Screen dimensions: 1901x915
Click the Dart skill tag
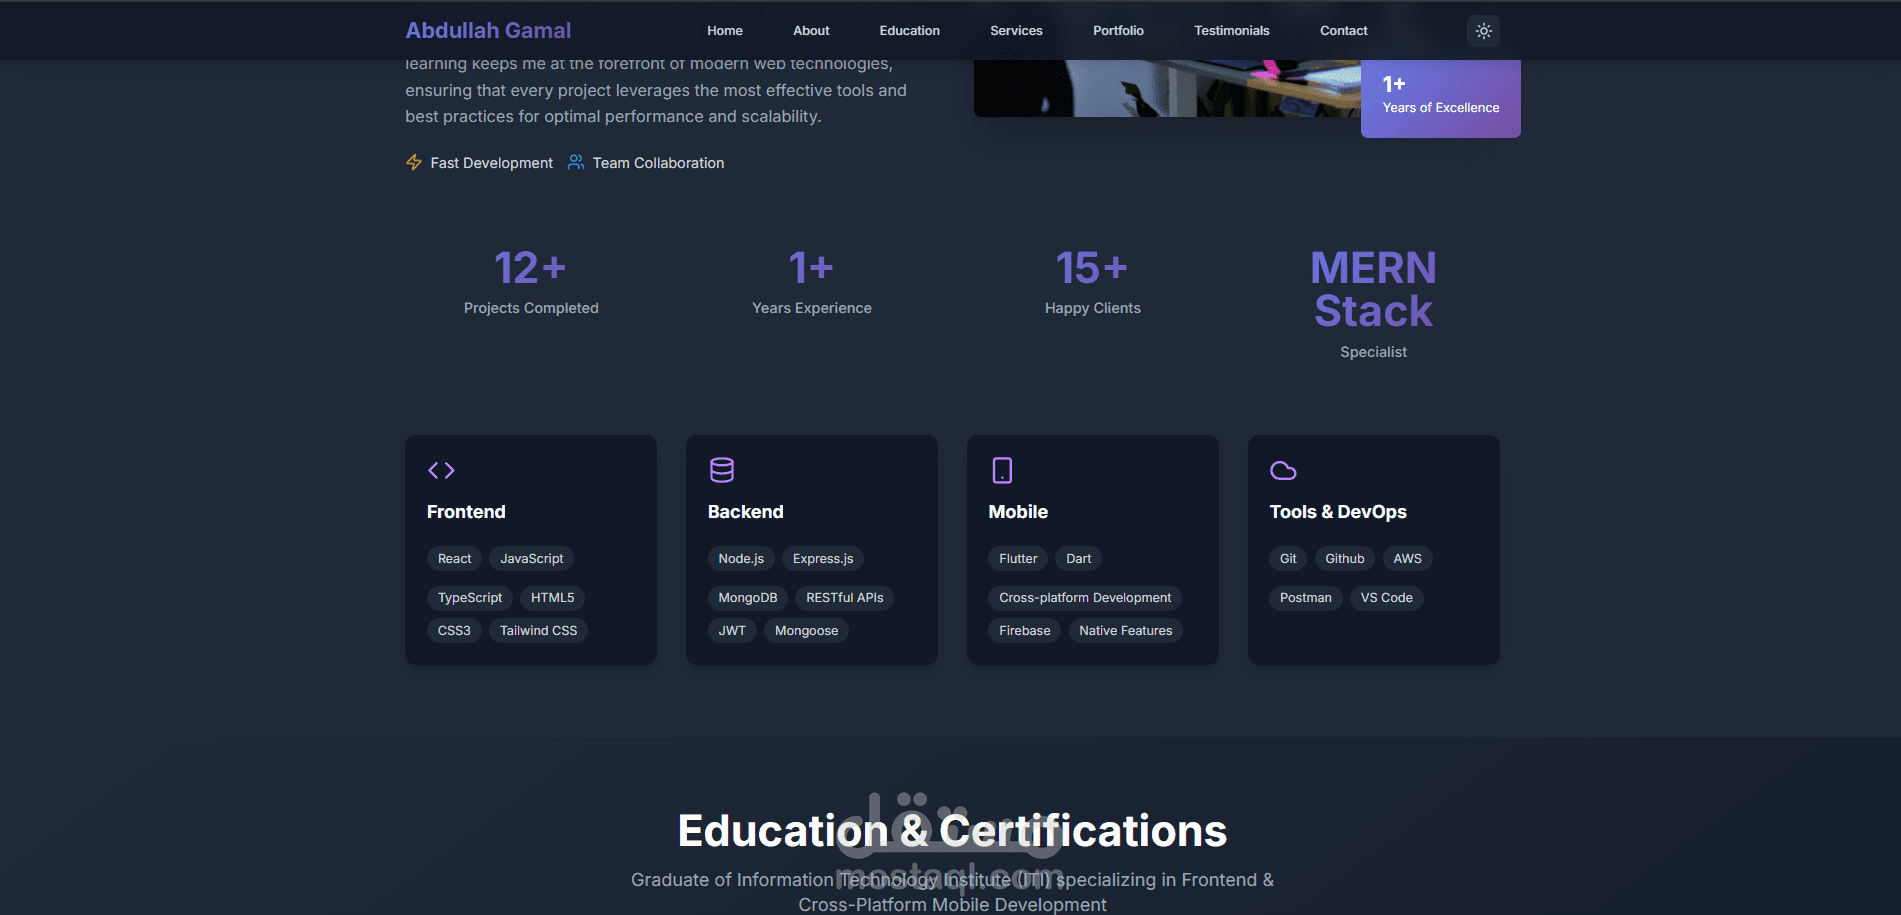(1078, 559)
